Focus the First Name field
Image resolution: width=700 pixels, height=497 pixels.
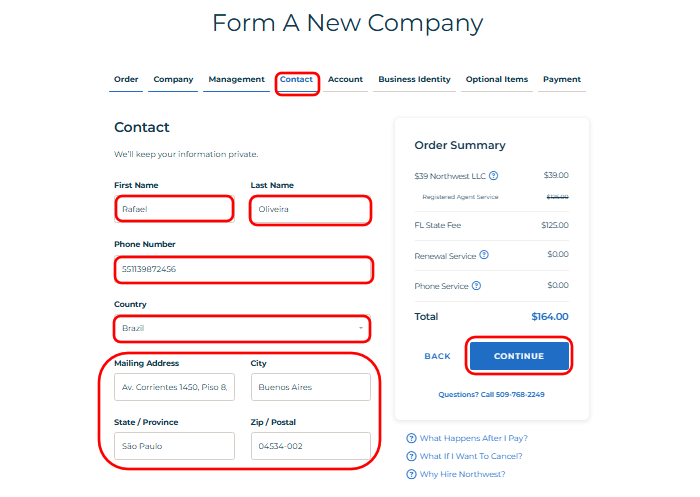click(174, 210)
